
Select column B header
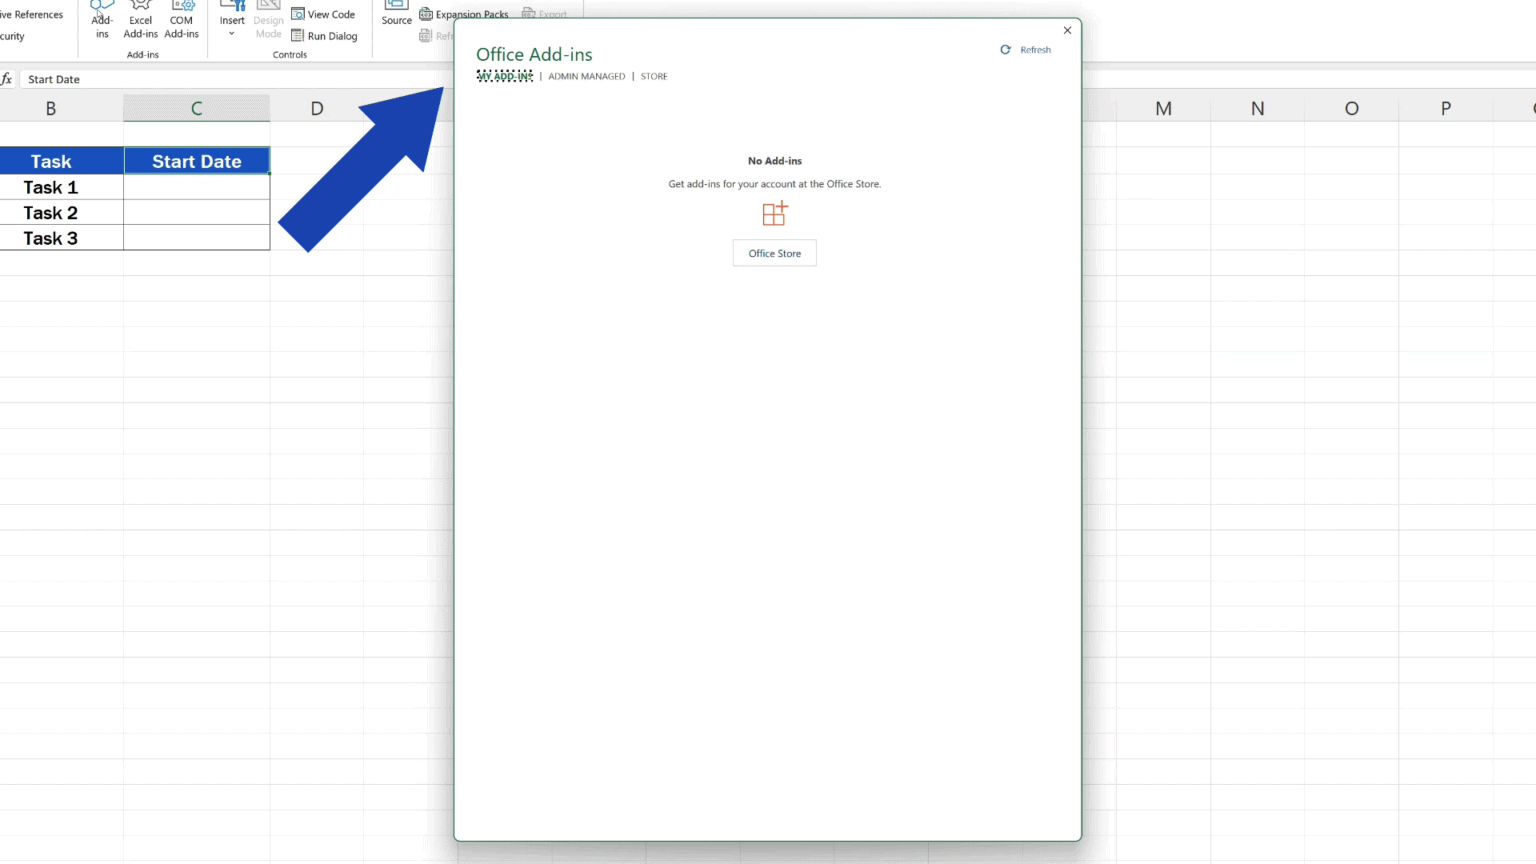coord(51,108)
